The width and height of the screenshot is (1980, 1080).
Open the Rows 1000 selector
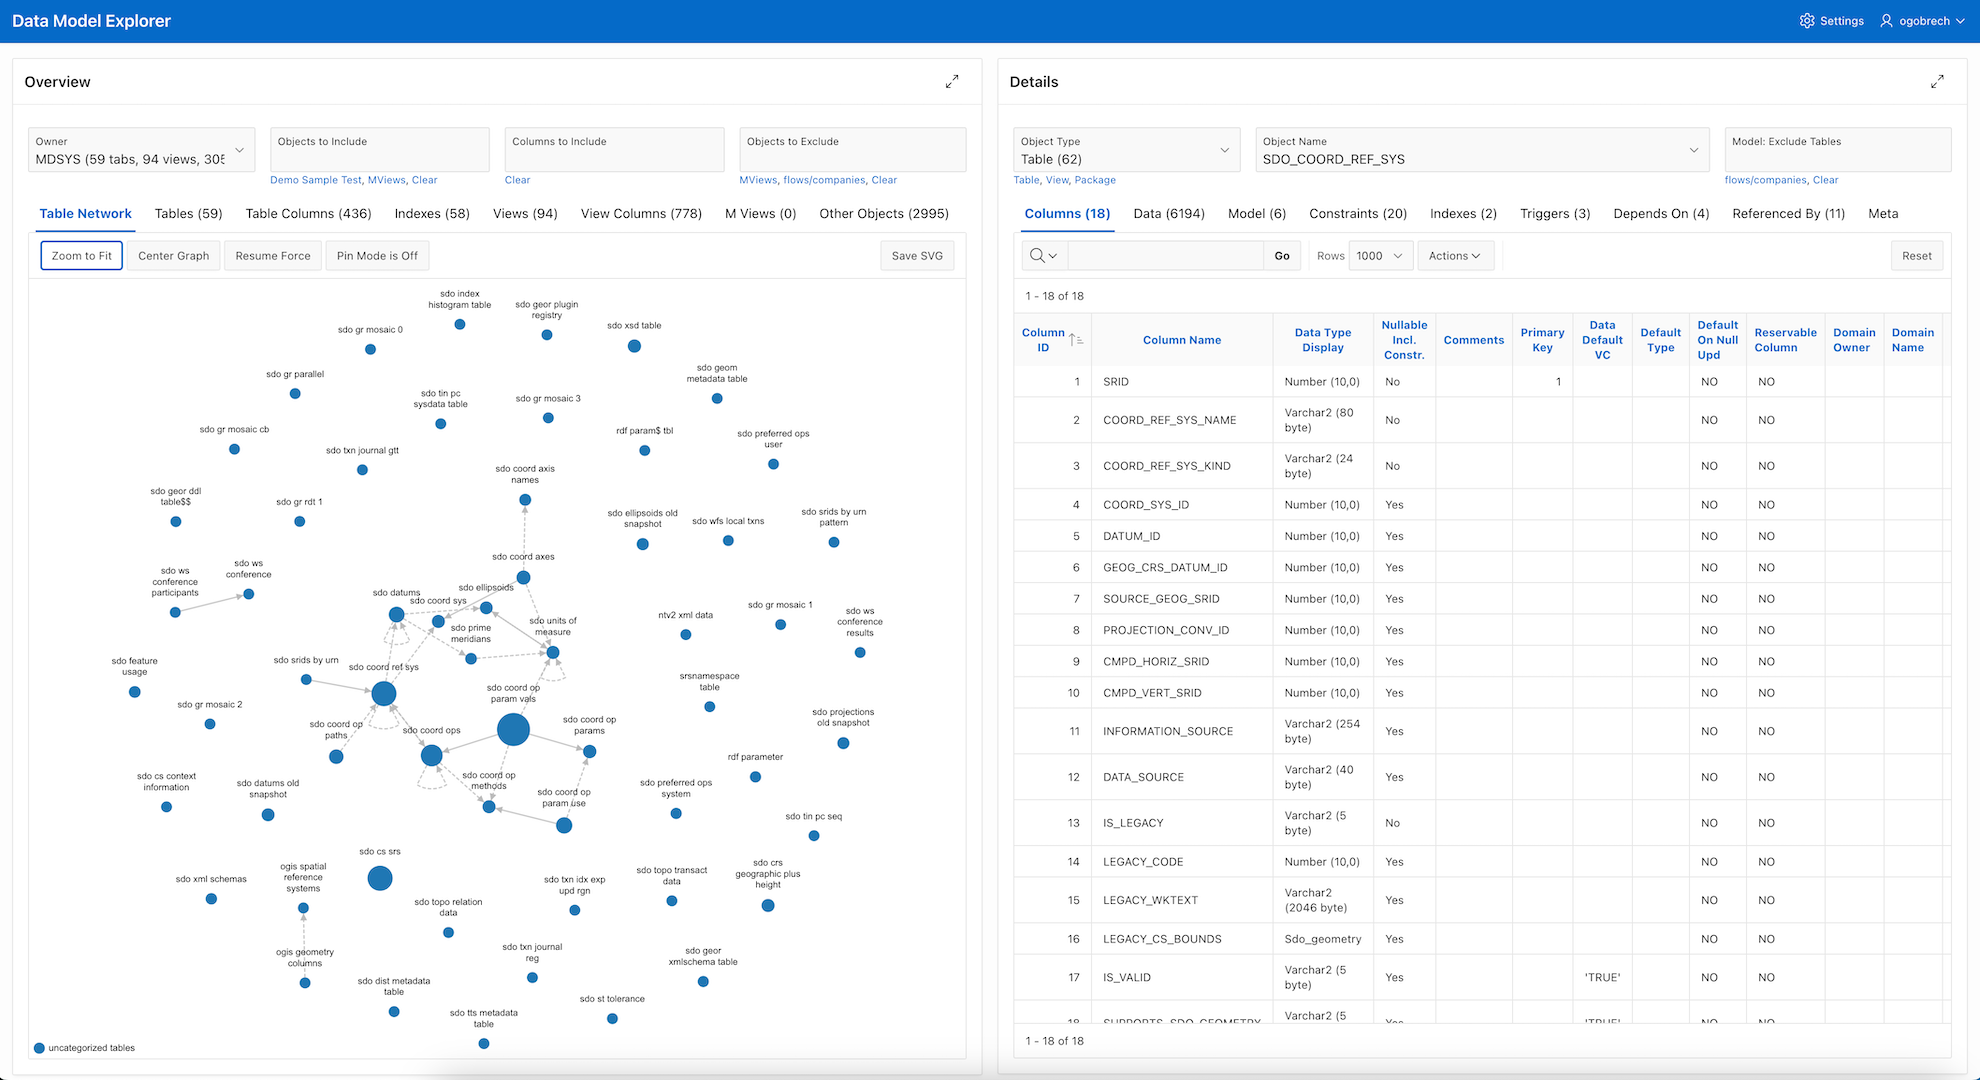(1379, 256)
